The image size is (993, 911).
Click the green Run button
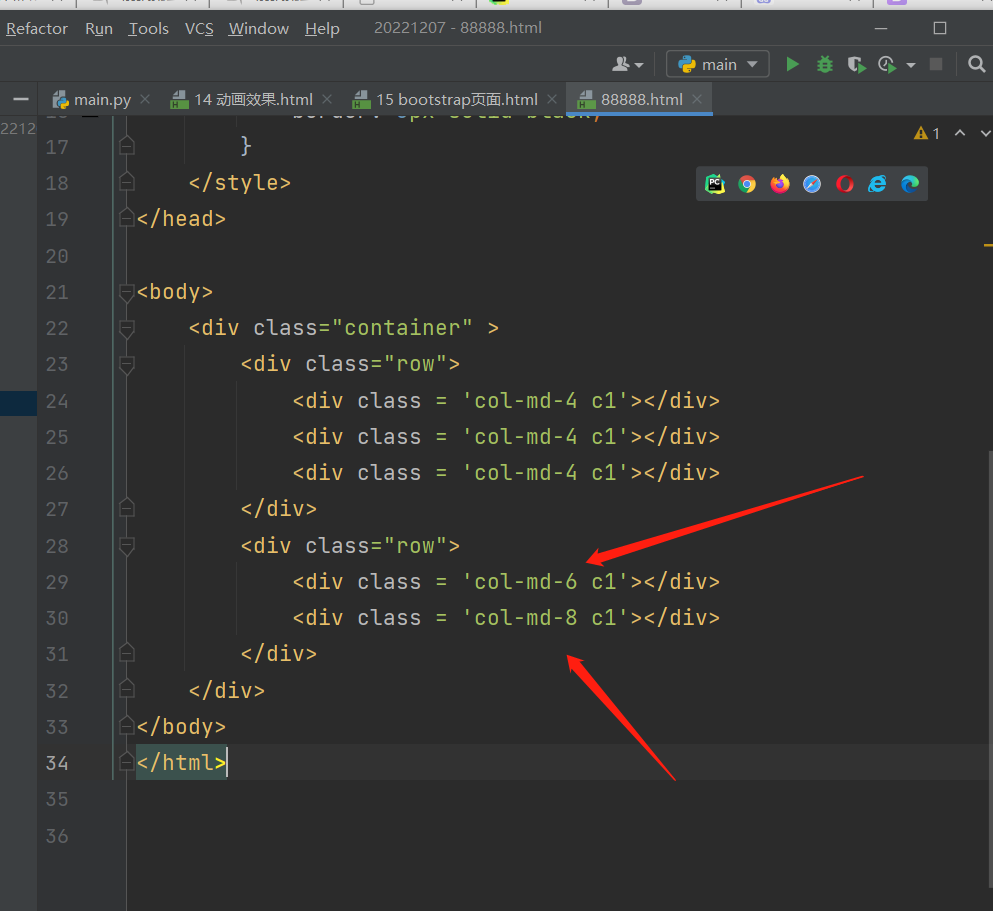(x=792, y=64)
